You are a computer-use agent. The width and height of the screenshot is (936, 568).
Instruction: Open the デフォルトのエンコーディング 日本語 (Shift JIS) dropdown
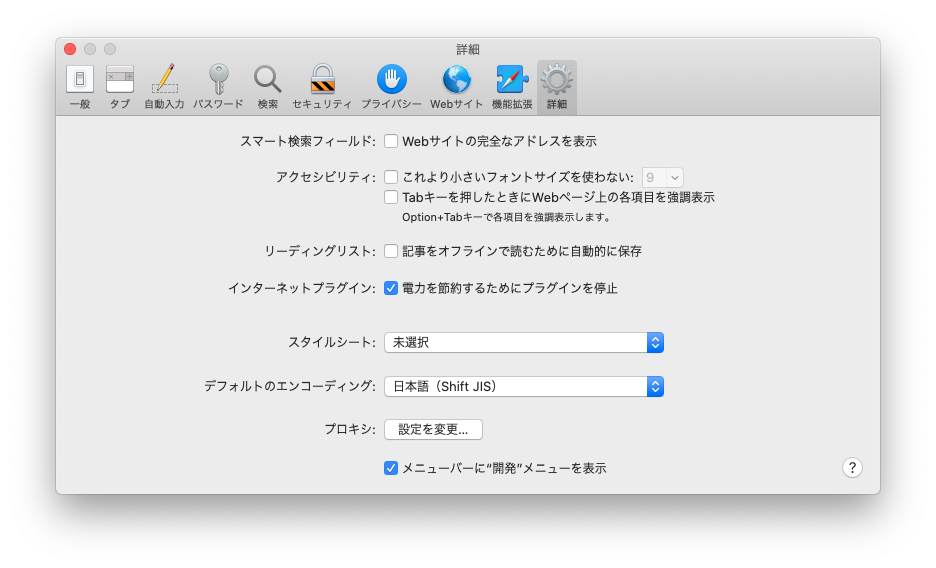click(524, 387)
